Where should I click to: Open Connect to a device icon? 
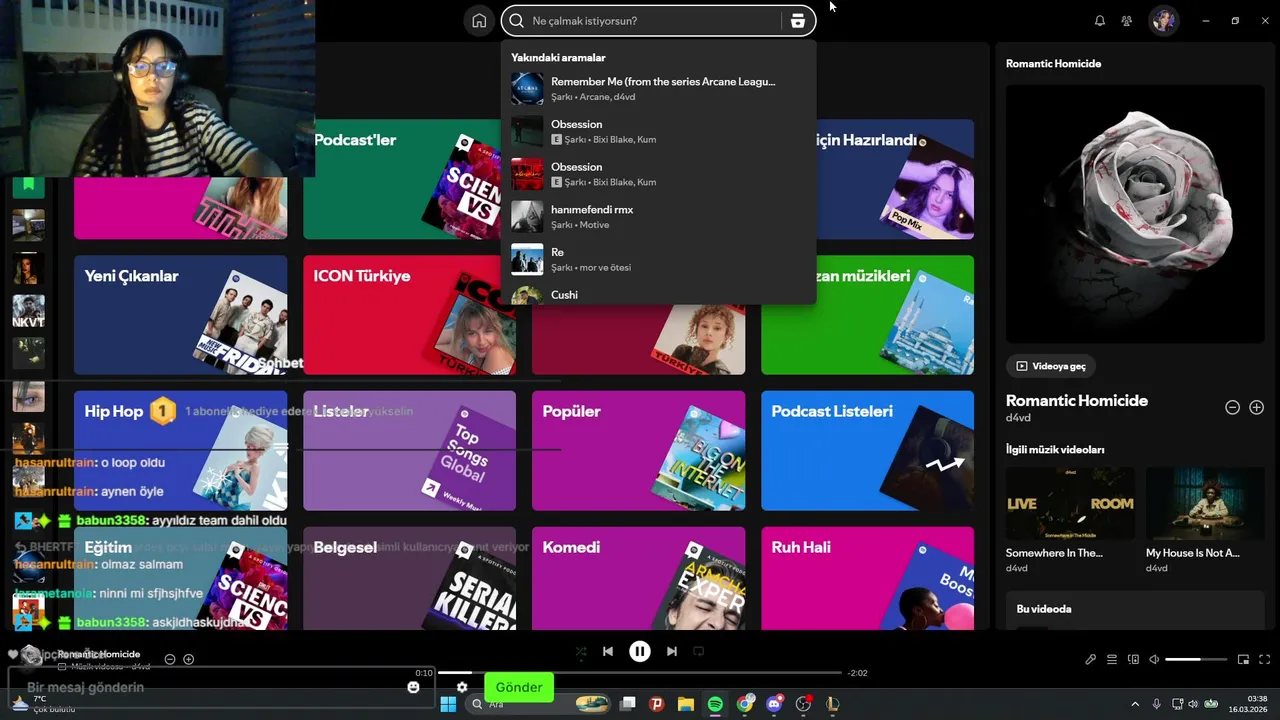click(1133, 659)
